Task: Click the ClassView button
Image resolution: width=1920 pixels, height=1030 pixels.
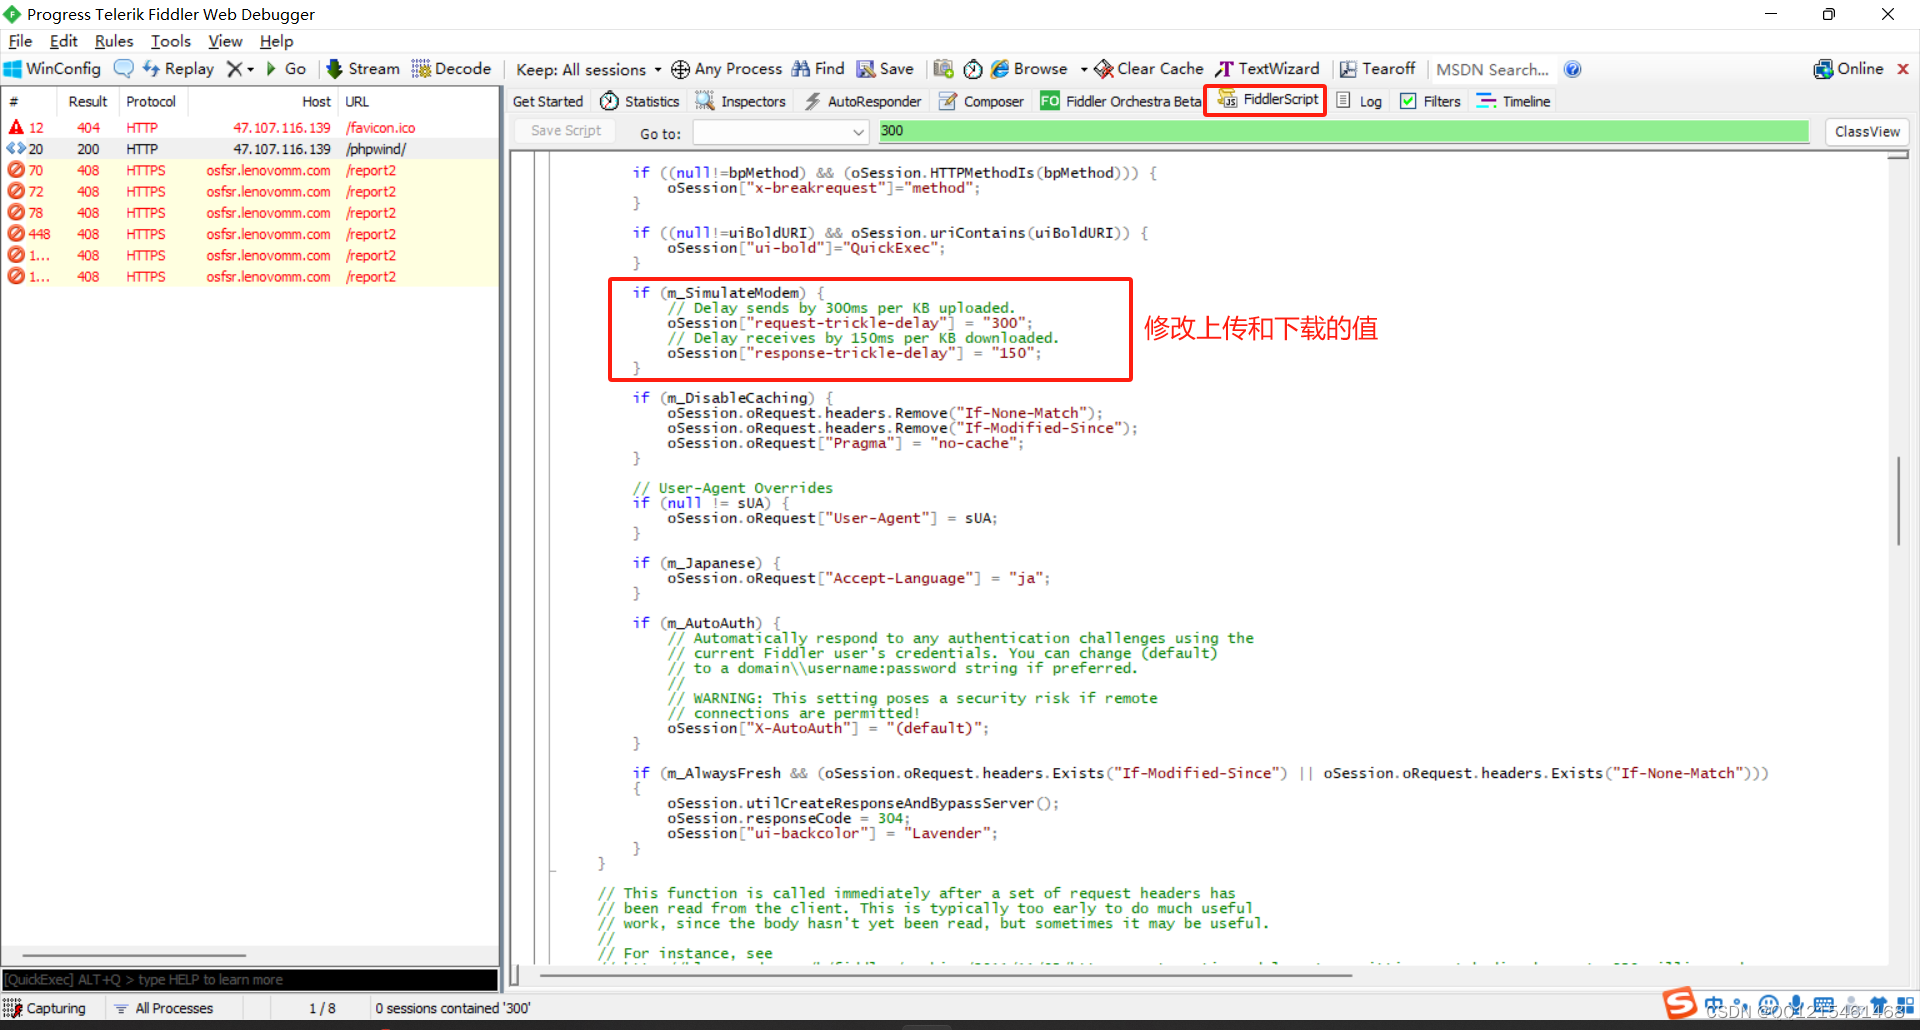Action: [1867, 132]
